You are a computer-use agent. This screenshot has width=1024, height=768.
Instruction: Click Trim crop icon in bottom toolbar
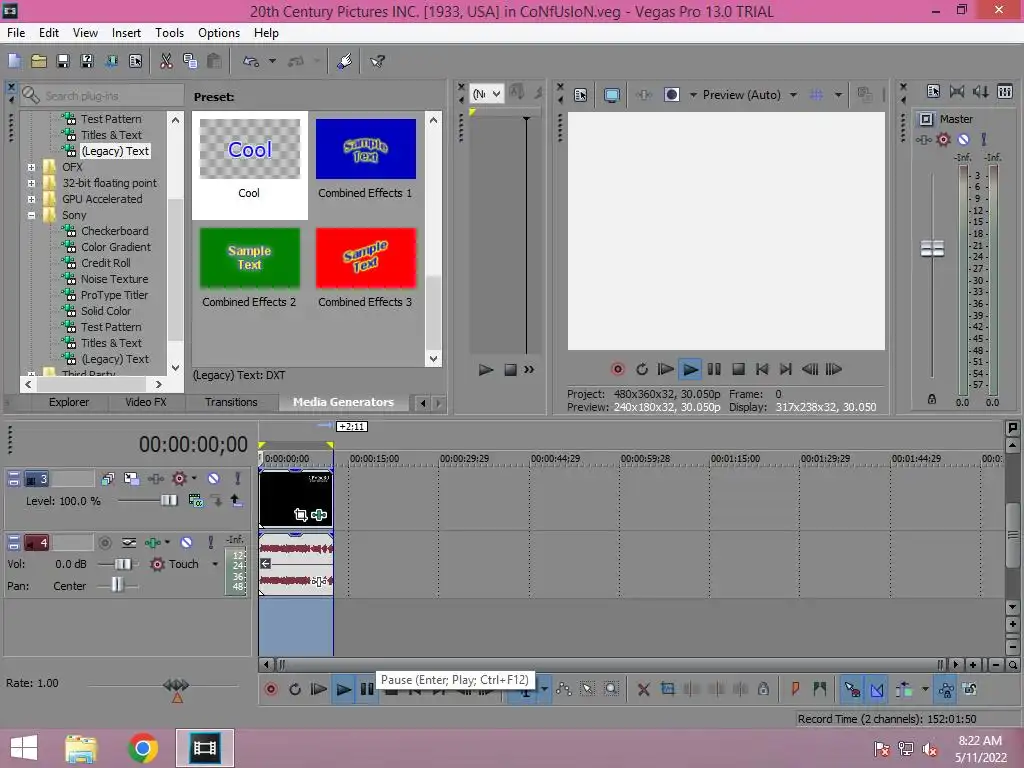[667, 690]
